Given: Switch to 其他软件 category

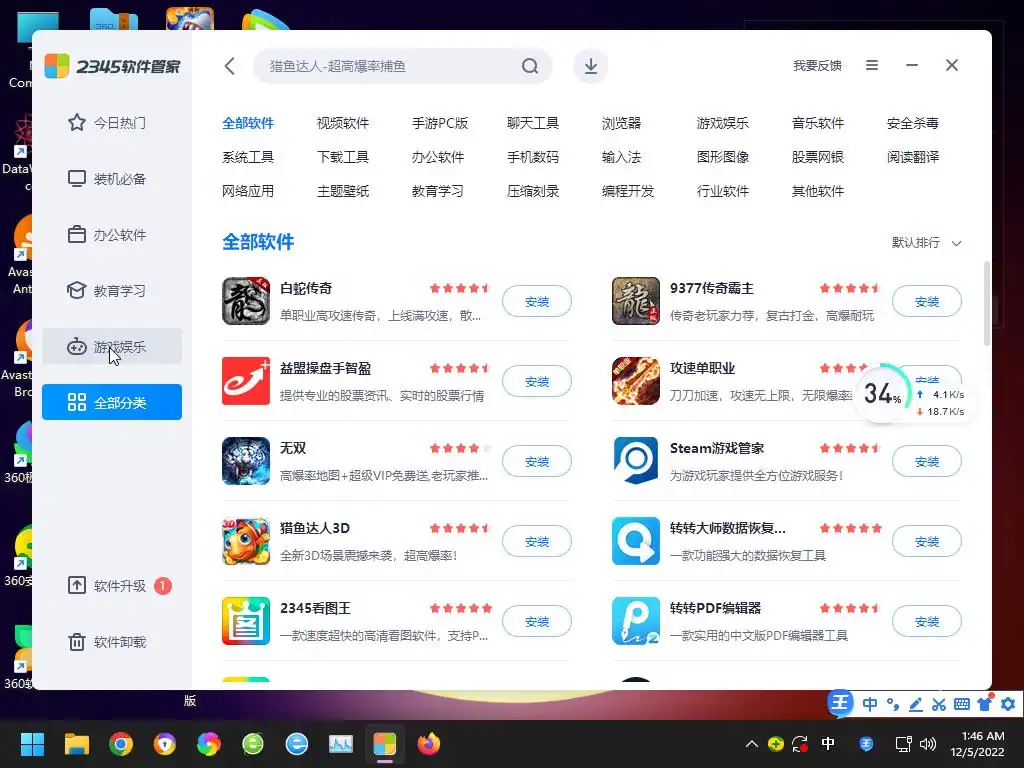Looking at the screenshot, I should click(x=818, y=191).
